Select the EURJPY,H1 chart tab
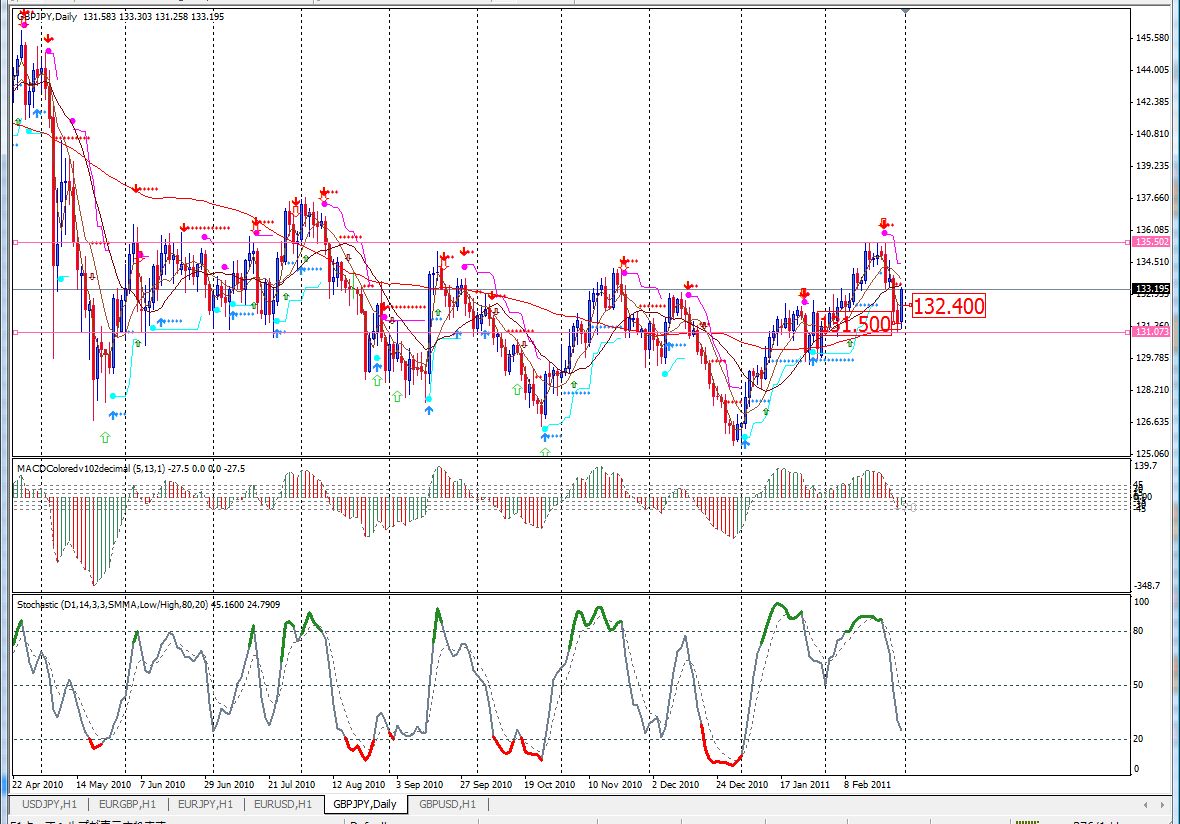This screenshot has width=1180, height=824. 205,804
